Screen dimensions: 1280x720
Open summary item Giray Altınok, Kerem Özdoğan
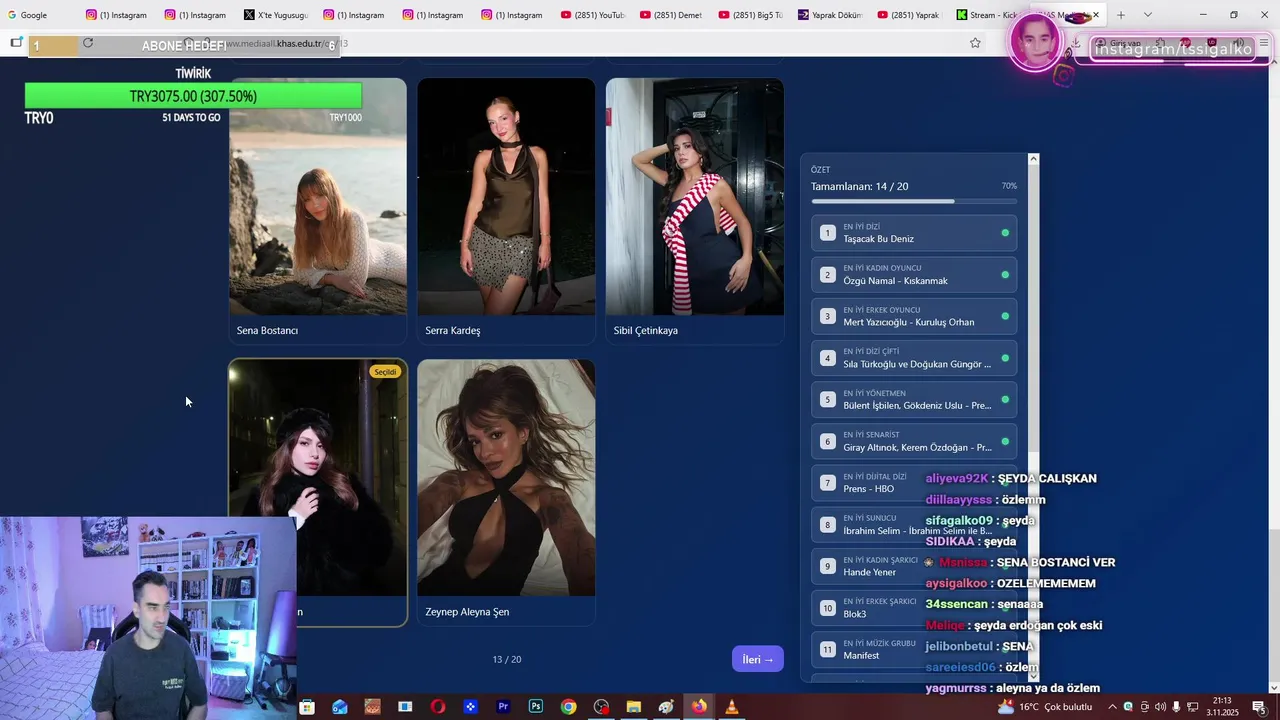pos(914,441)
